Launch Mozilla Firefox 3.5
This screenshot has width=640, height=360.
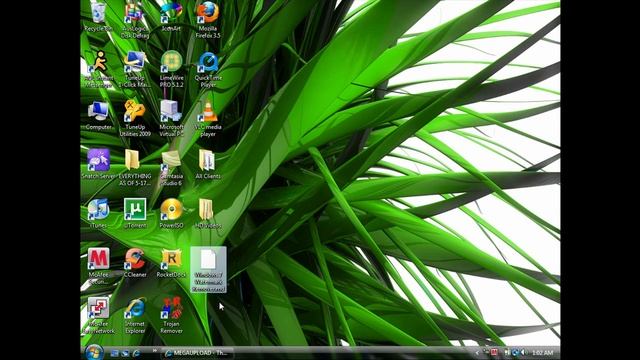[208, 20]
